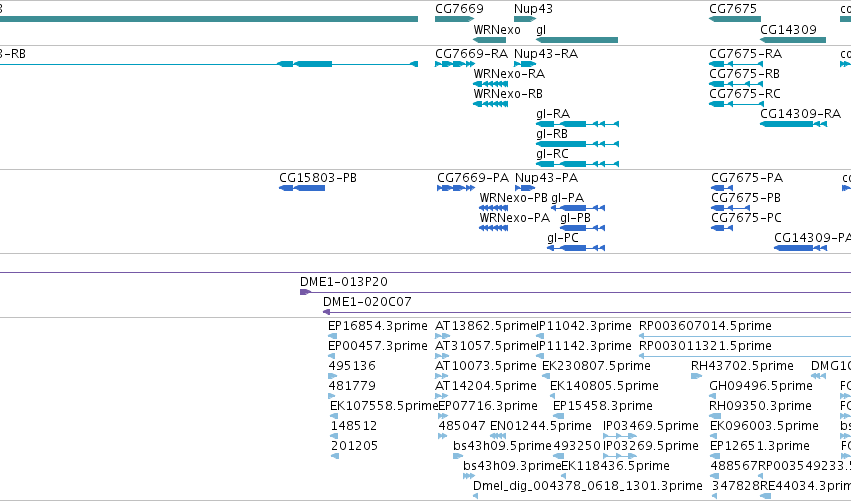This screenshot has width=851, height=501.
Task: Click EST RP003607014.5prime label
Action: [705, 326]
